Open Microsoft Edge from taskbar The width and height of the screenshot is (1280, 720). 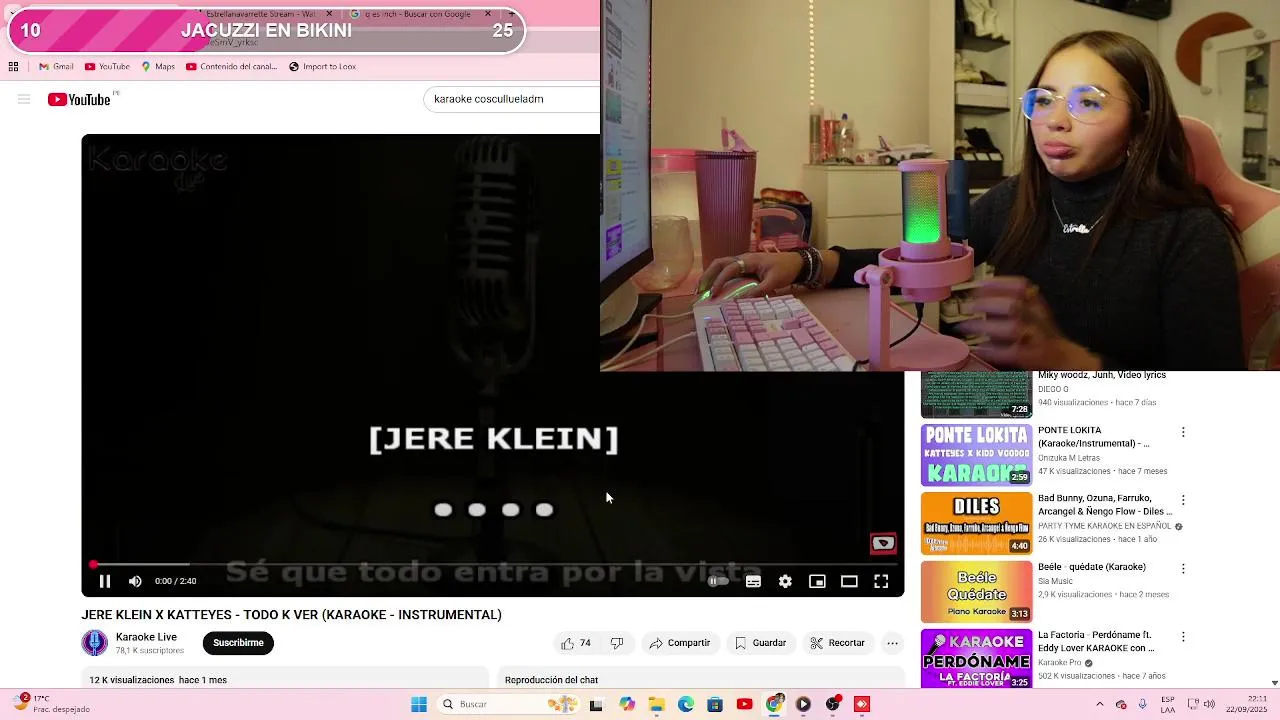(686, 704)
